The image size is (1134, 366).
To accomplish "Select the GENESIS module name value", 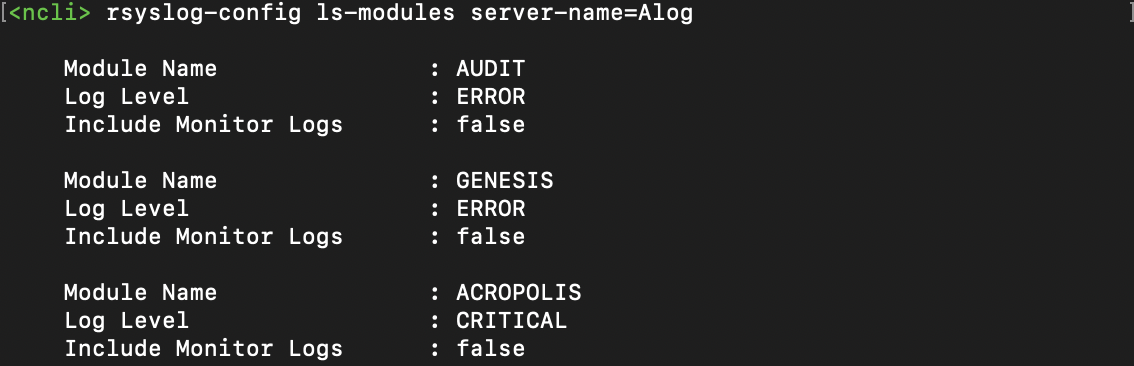I will [x=505, y=180].
